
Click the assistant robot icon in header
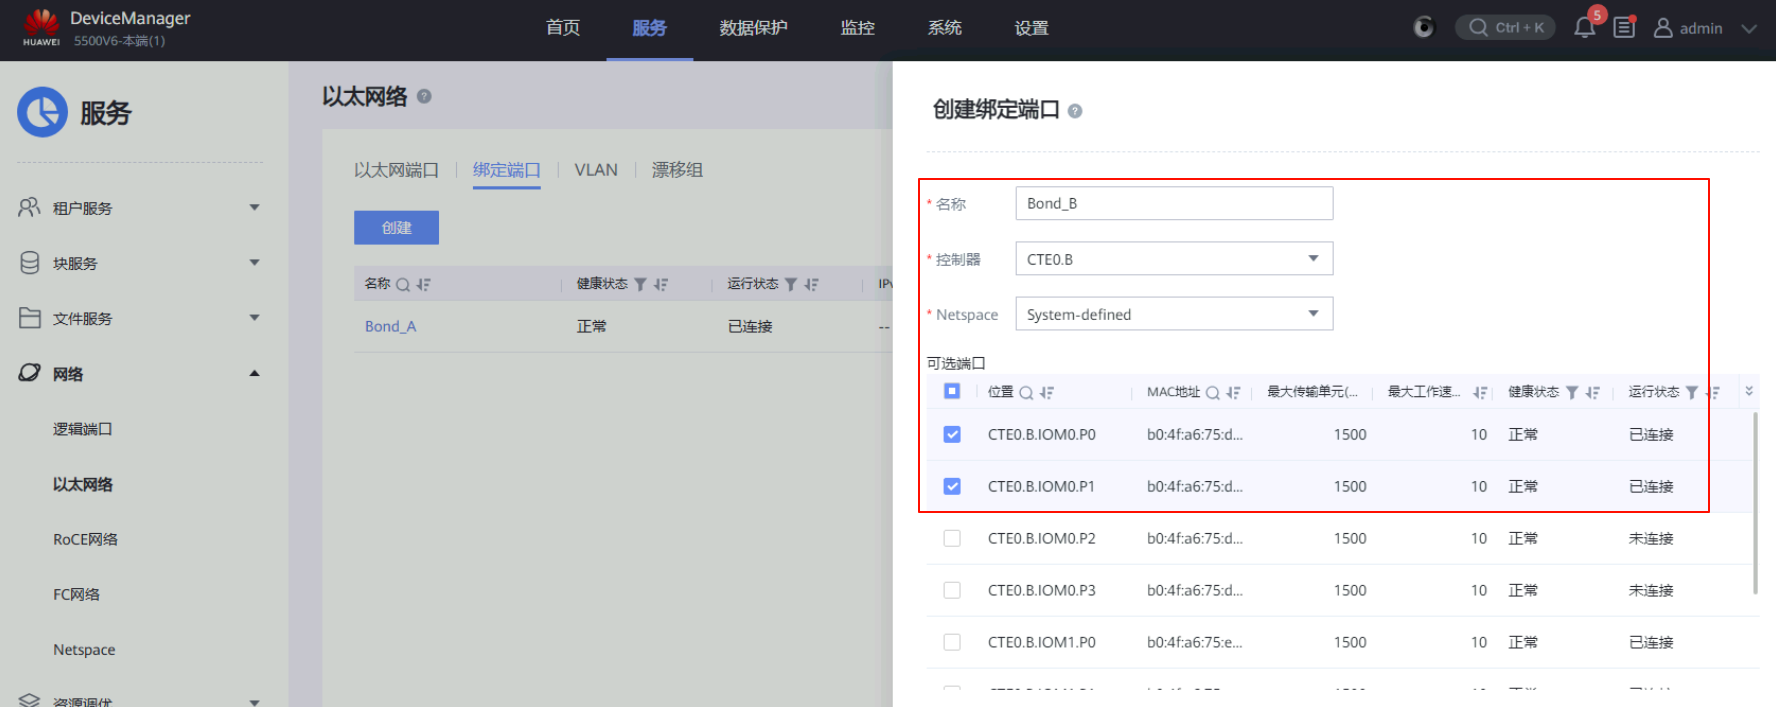pos(1423,28)
